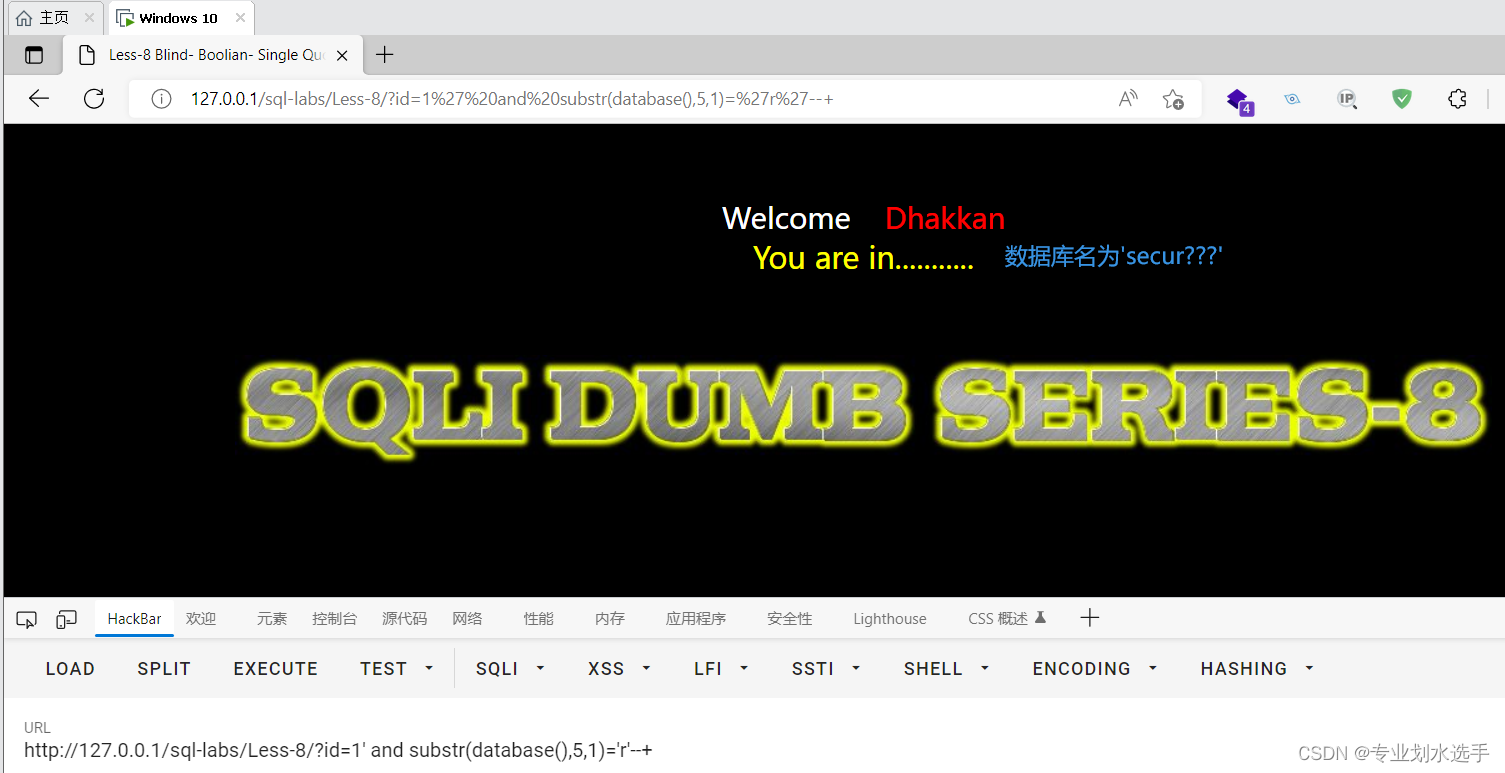Click HackBar SPLIT button
Image resolution: width=1505 pixels, height=773 pixels.
click(164, 669)
